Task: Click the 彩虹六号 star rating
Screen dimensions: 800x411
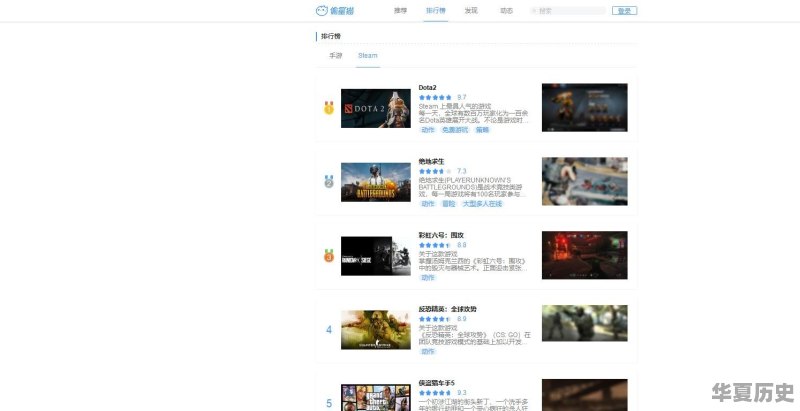Action: point(435,245)
